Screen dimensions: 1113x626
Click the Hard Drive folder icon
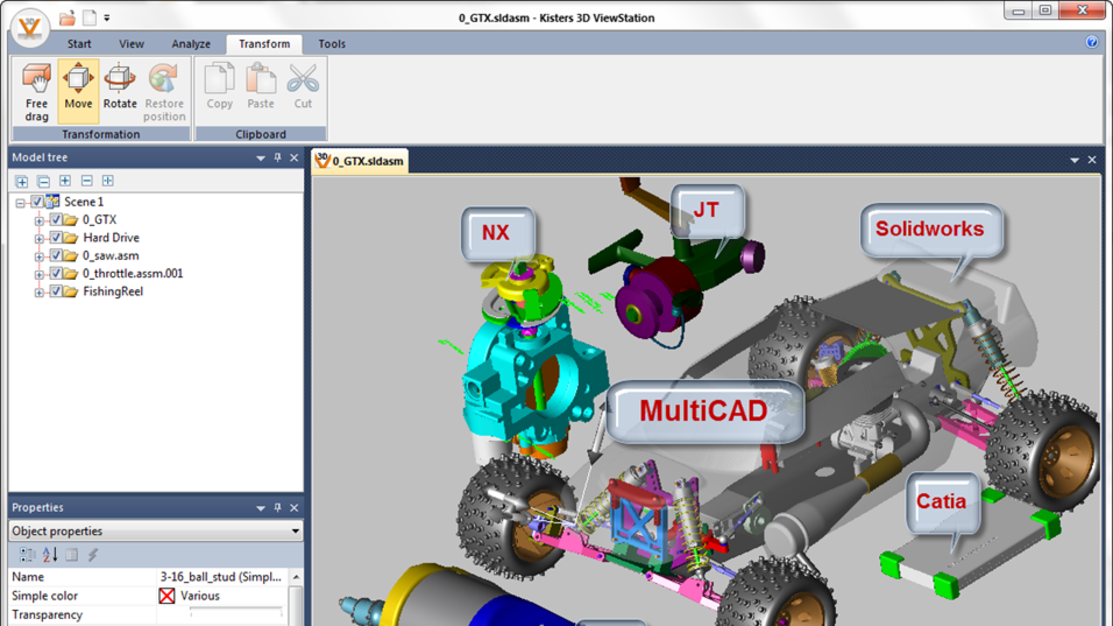pyautogui.click(x=70, y=238)
